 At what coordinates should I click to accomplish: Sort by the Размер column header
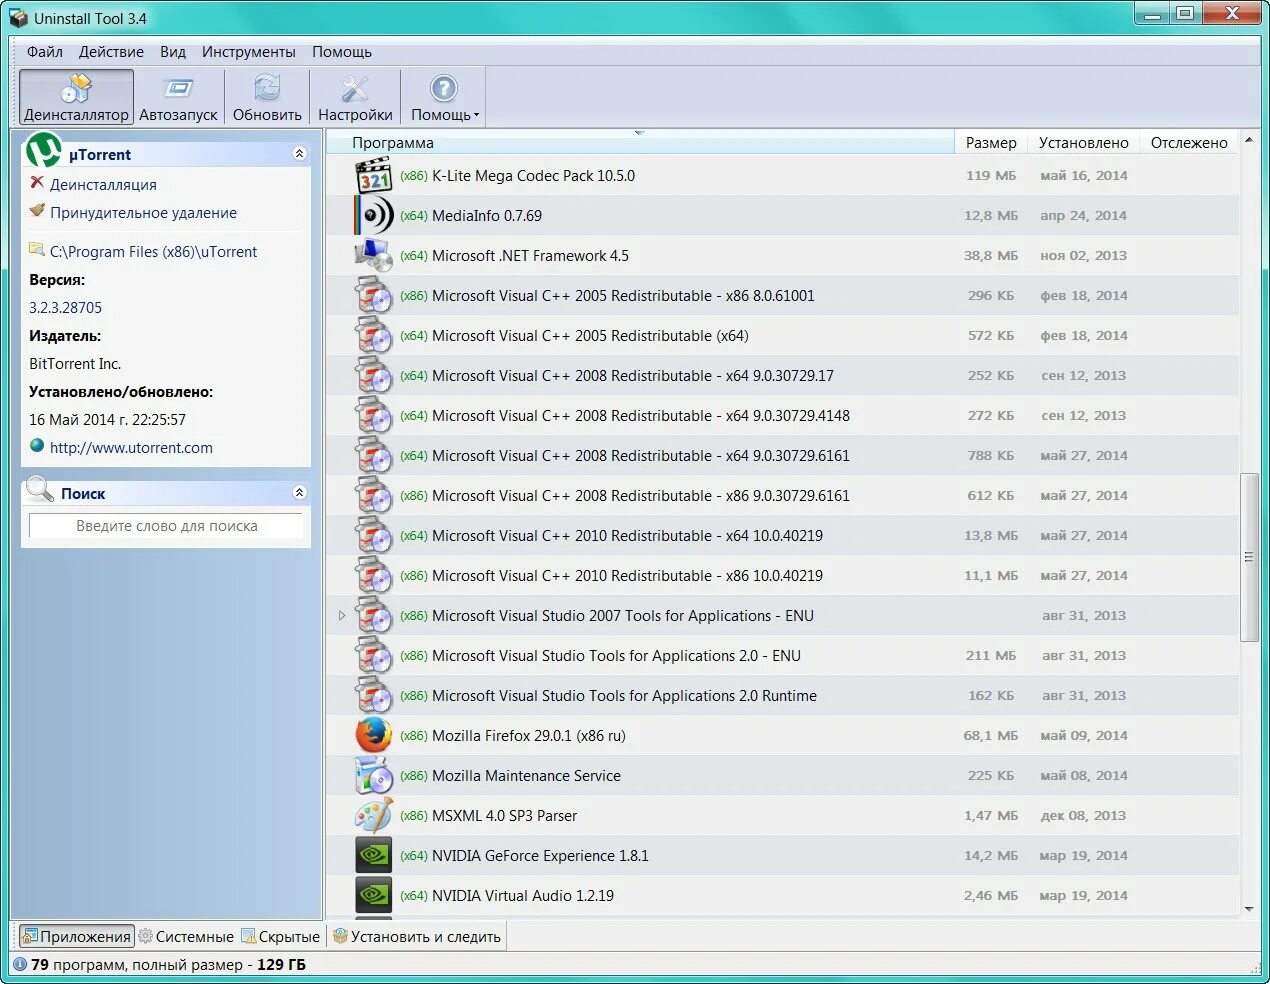click(x=991, y=143)
